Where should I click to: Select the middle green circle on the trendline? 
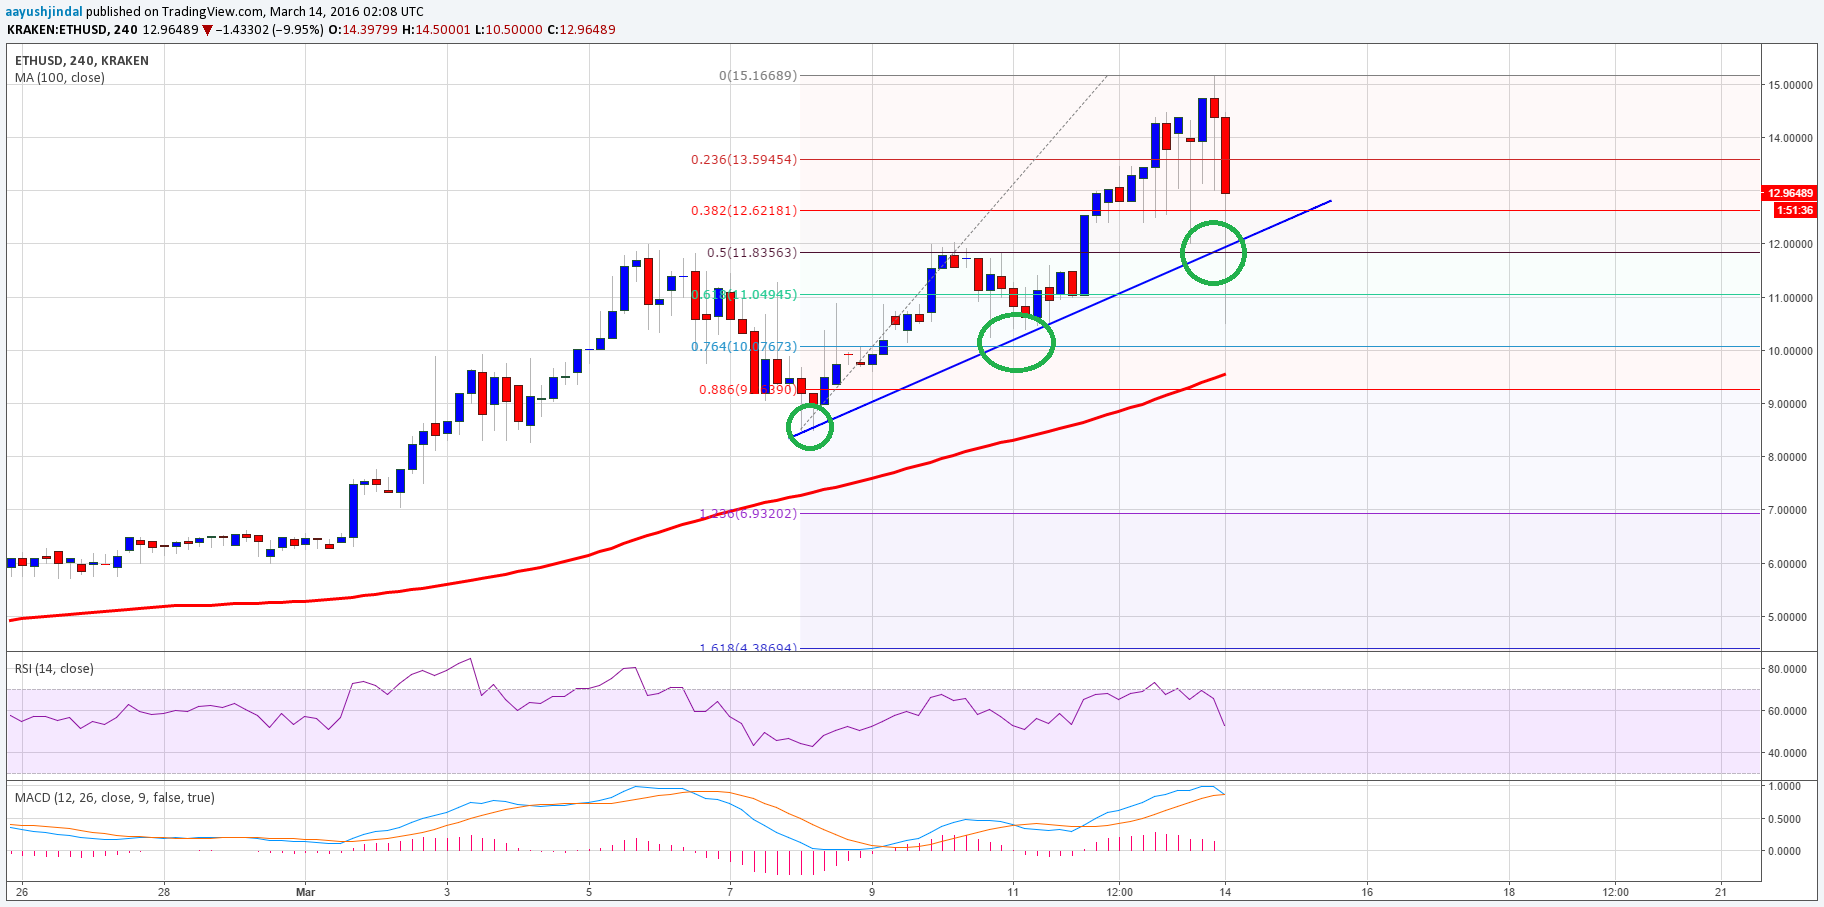point(1016,342)
